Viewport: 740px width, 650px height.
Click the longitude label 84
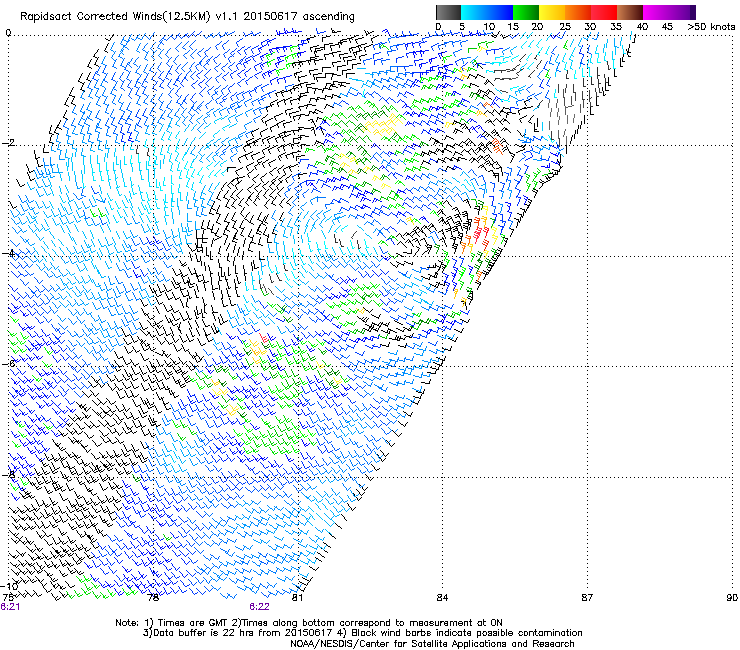point(442,597)
